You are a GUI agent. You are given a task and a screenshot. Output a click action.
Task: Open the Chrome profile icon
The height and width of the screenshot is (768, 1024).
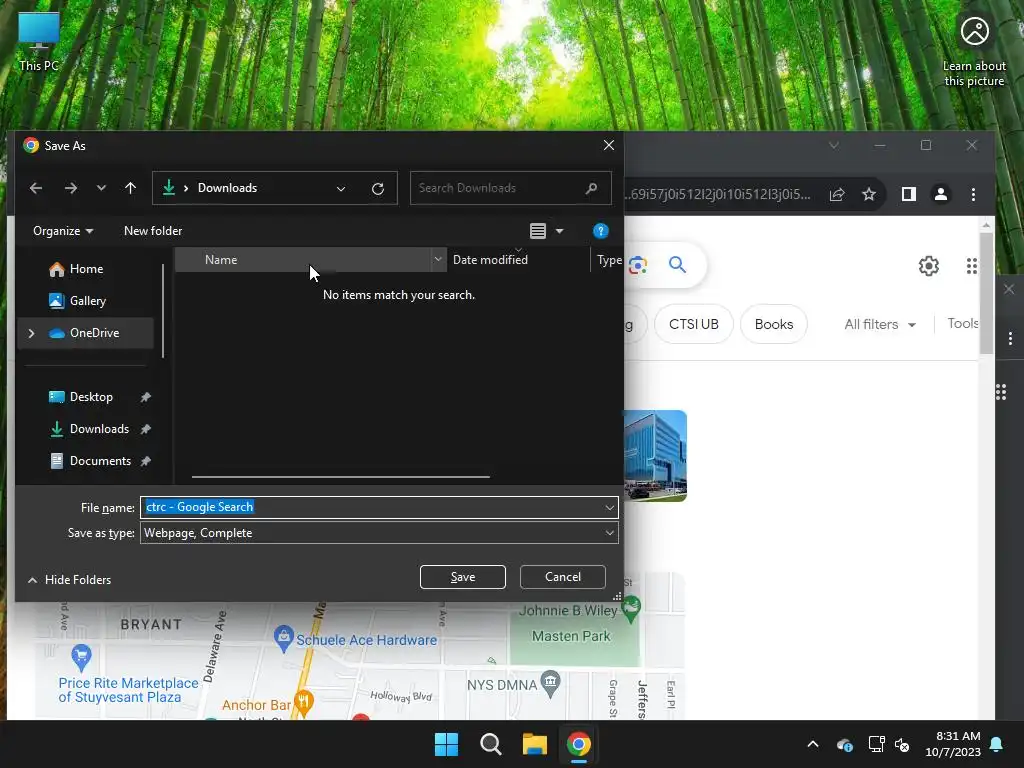coord(940,194)
